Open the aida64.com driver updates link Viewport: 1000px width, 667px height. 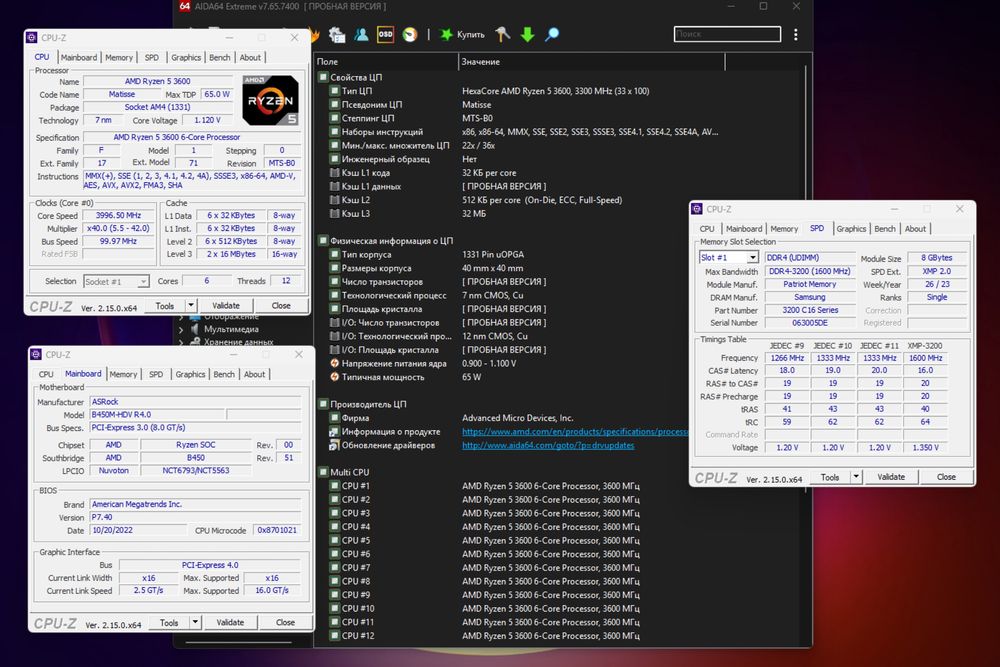(x=548, y=445)
